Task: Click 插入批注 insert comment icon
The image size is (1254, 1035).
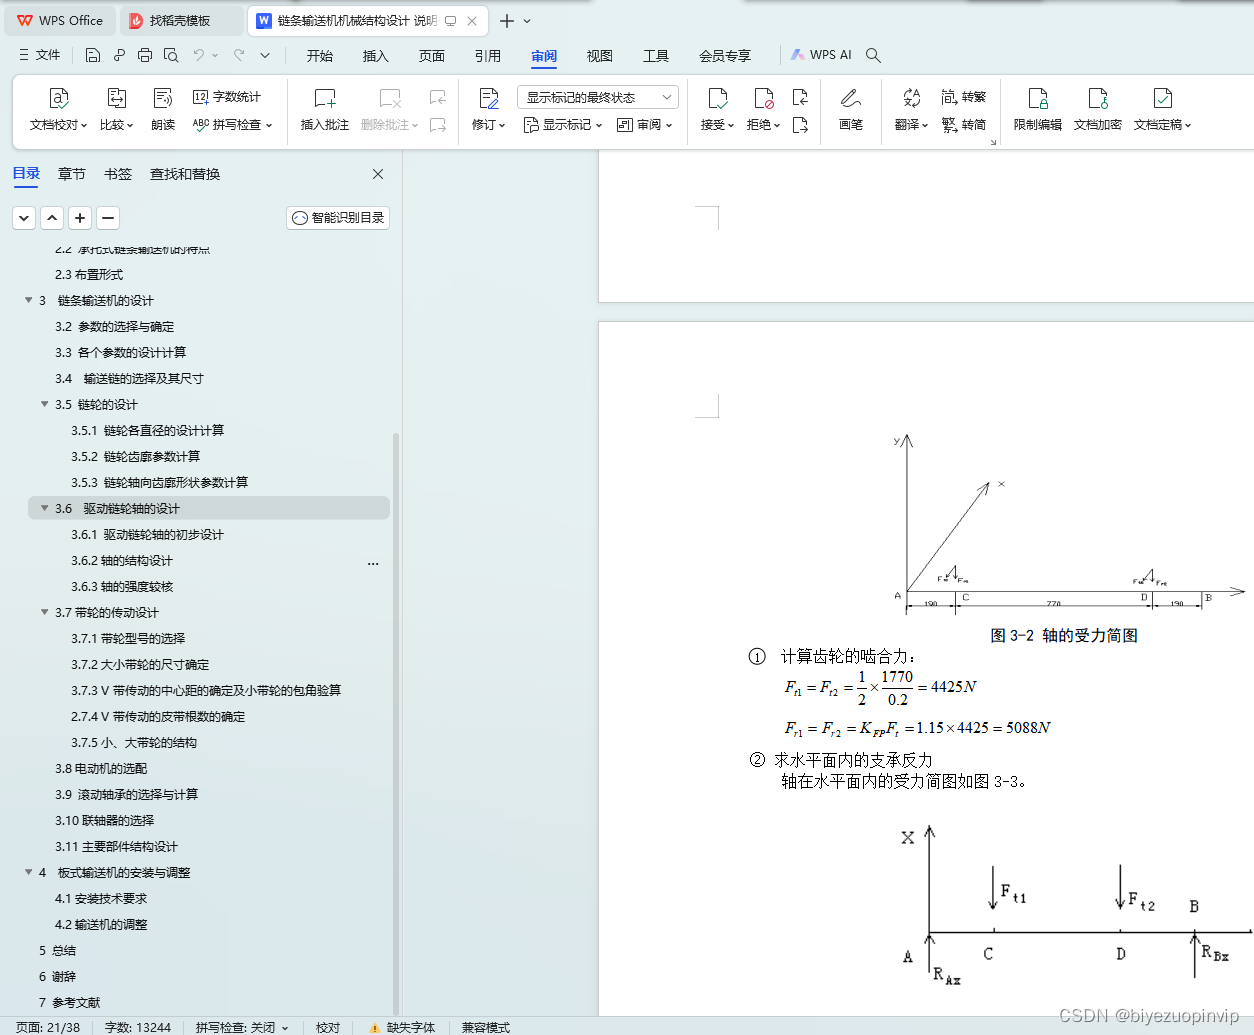Action: (x=325, y=99)
